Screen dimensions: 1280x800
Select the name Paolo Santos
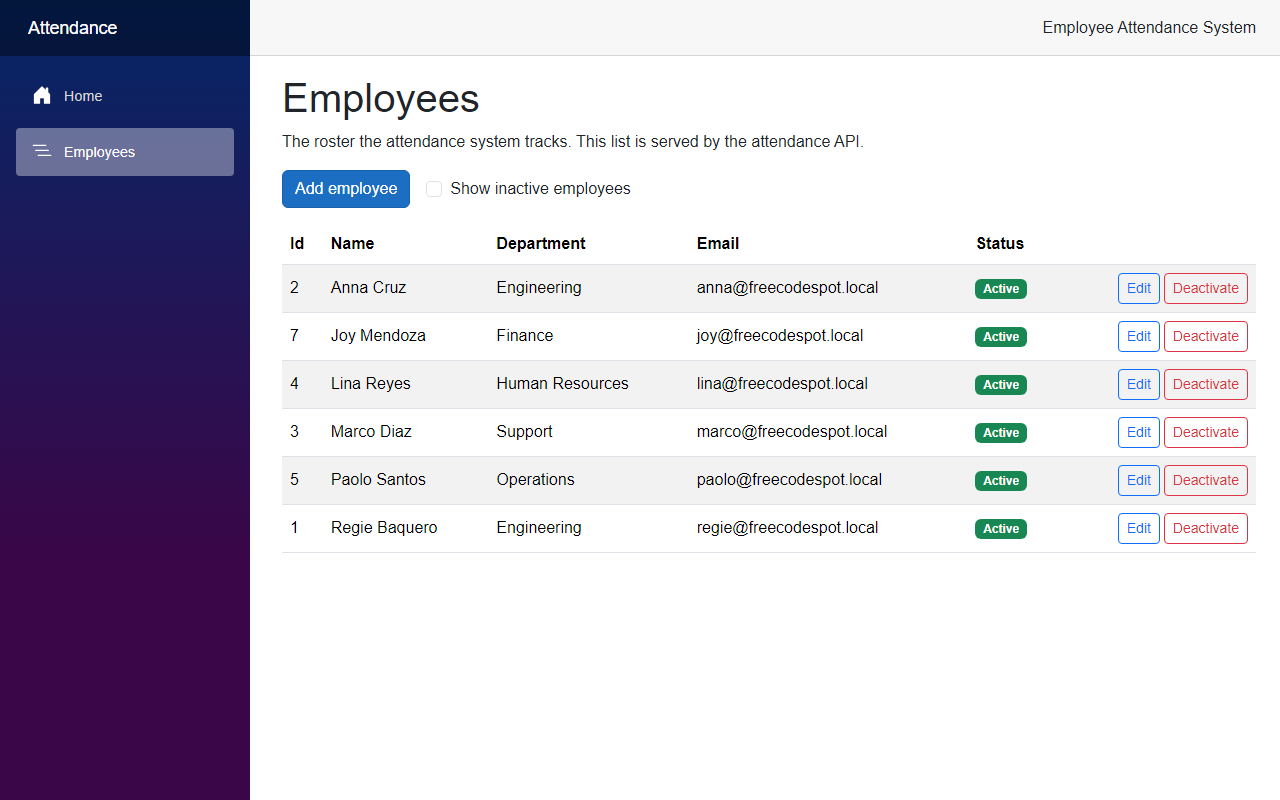pos(378,479)
